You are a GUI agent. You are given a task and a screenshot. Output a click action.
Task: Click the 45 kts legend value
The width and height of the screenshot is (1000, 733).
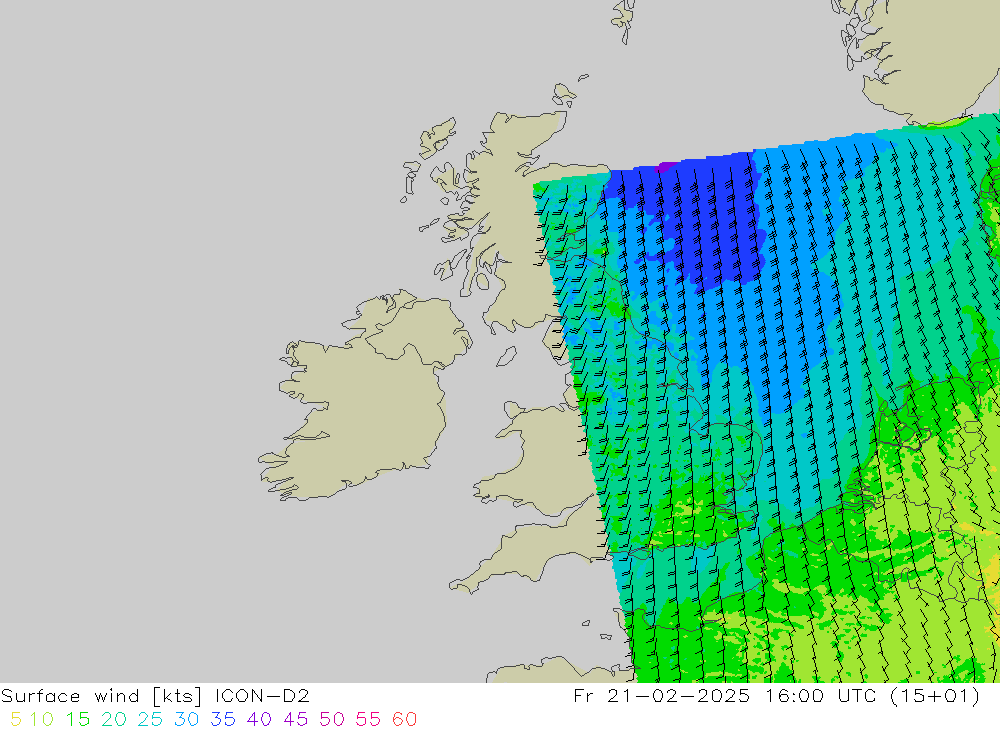pos(296,719)
